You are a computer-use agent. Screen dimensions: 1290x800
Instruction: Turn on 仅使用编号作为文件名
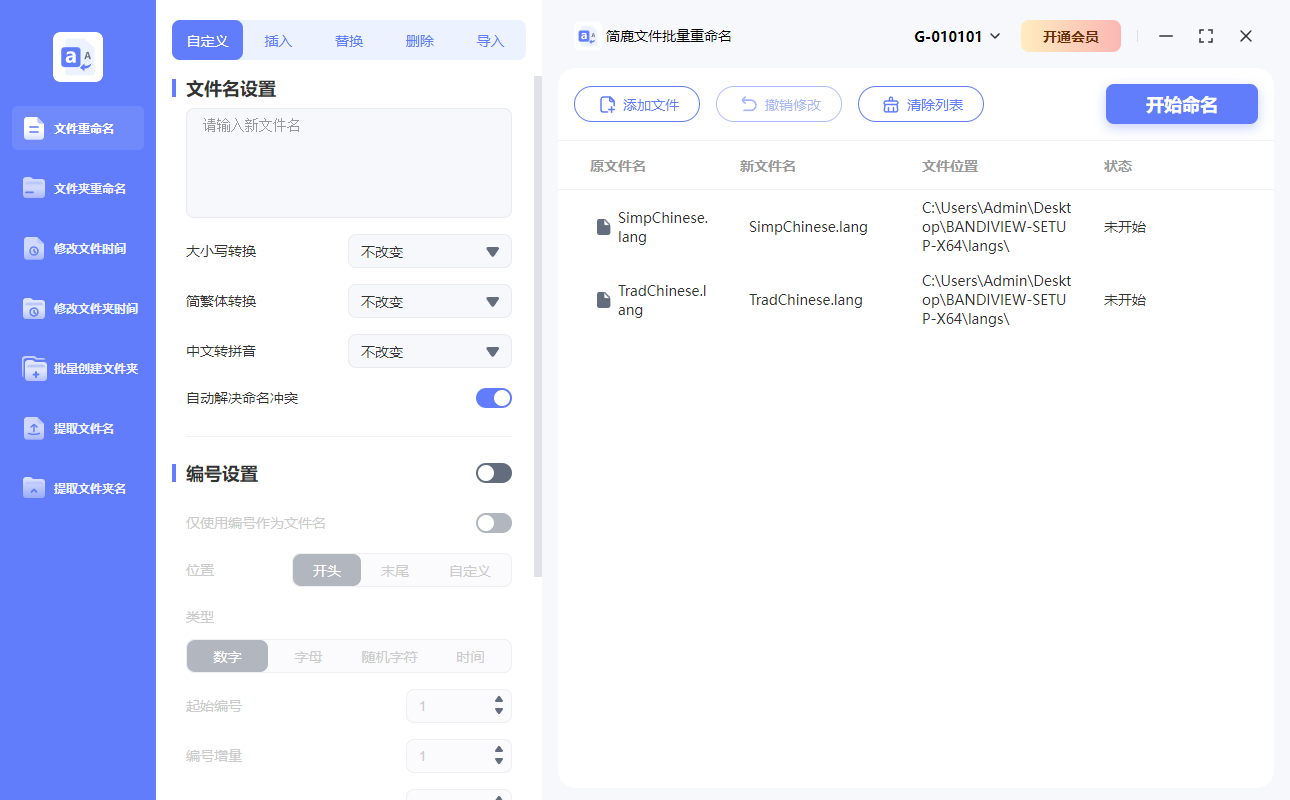coord(493,522)
